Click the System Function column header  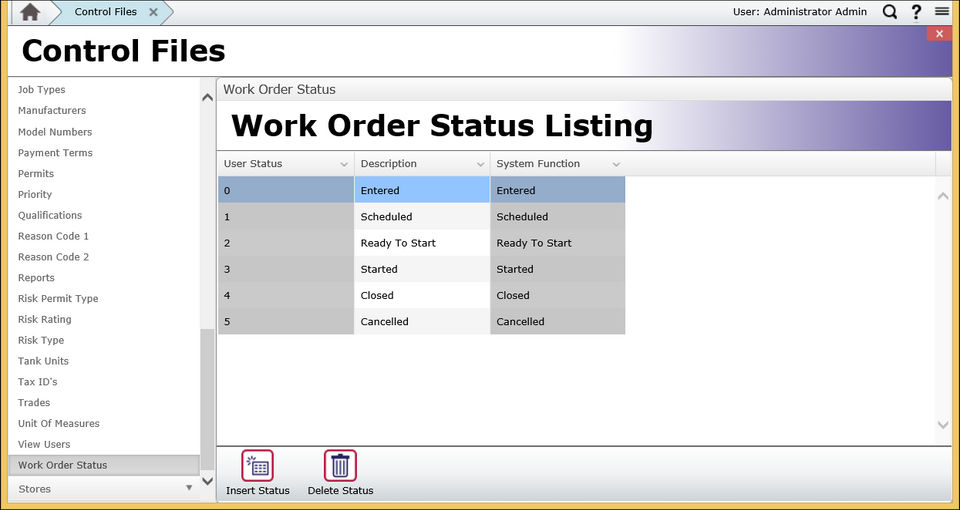point(558,164)
